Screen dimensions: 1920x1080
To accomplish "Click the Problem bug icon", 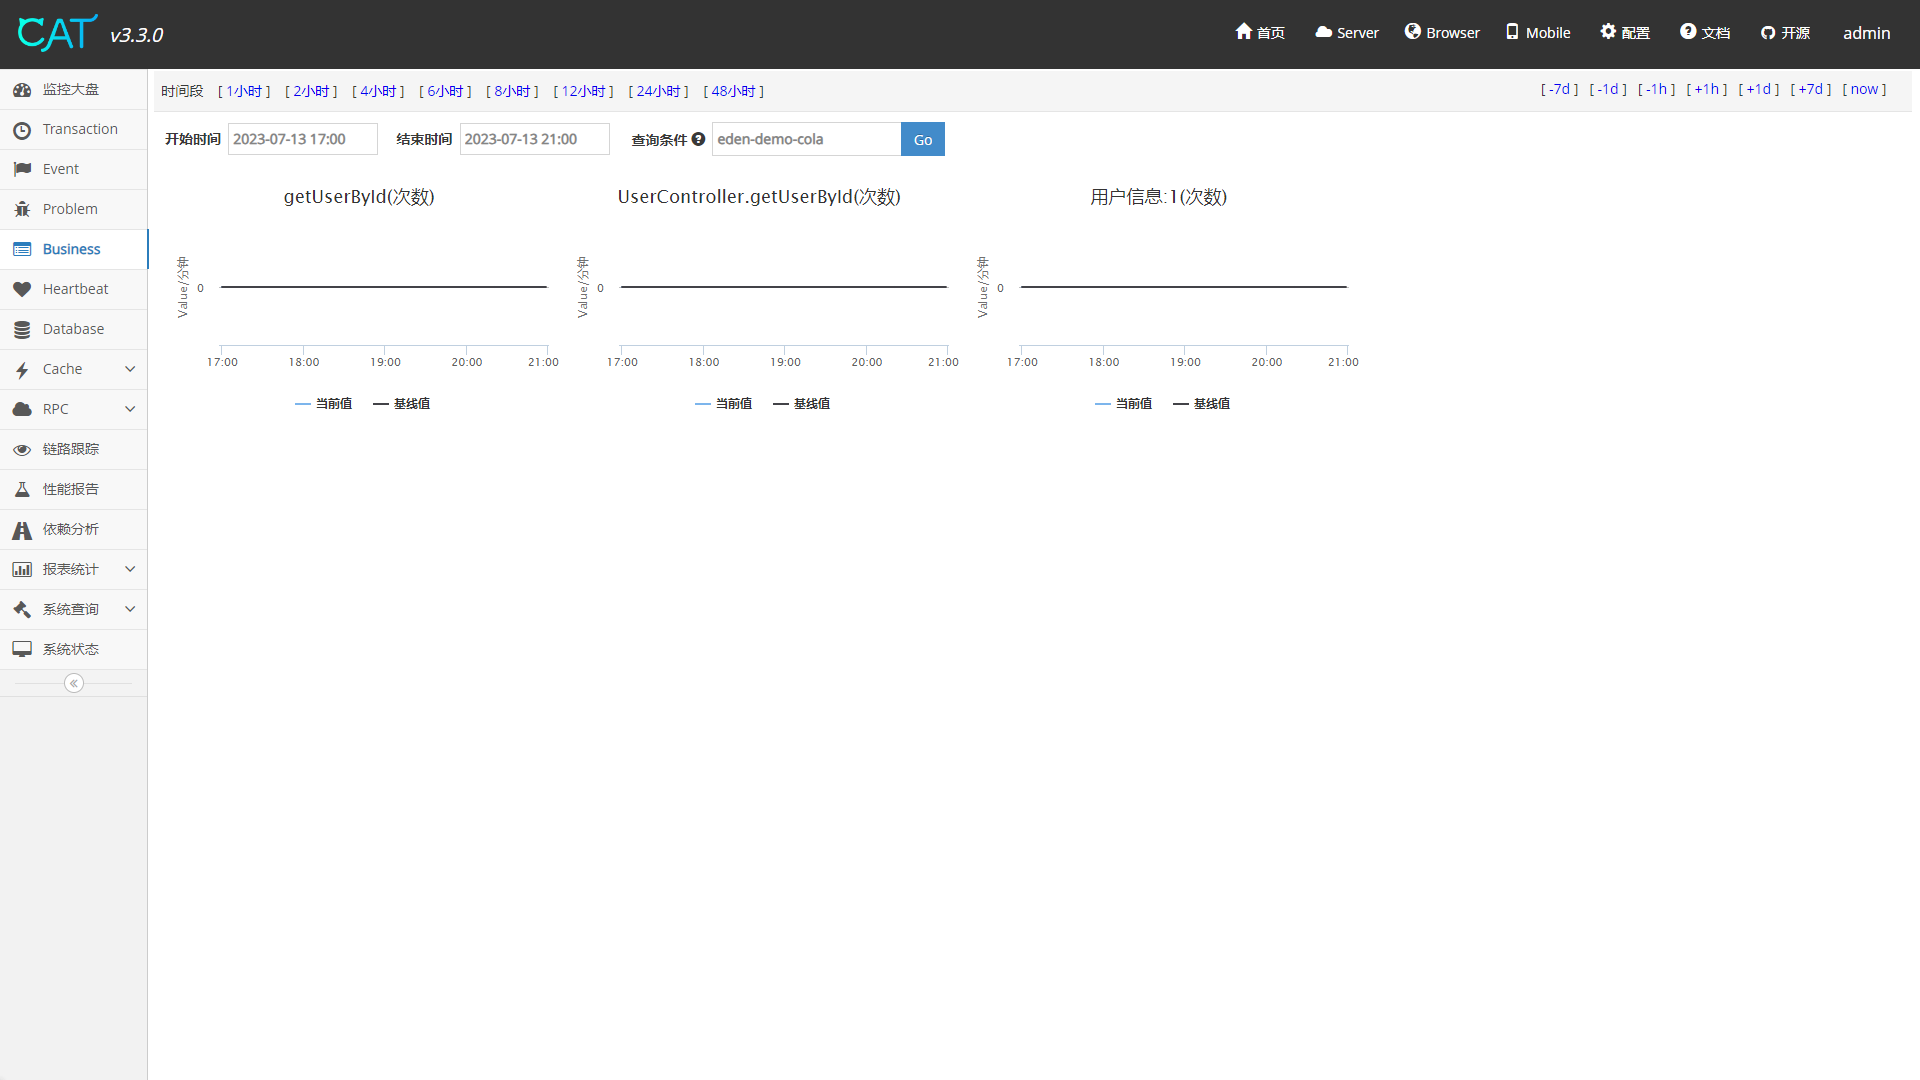I will click(22, 209).
